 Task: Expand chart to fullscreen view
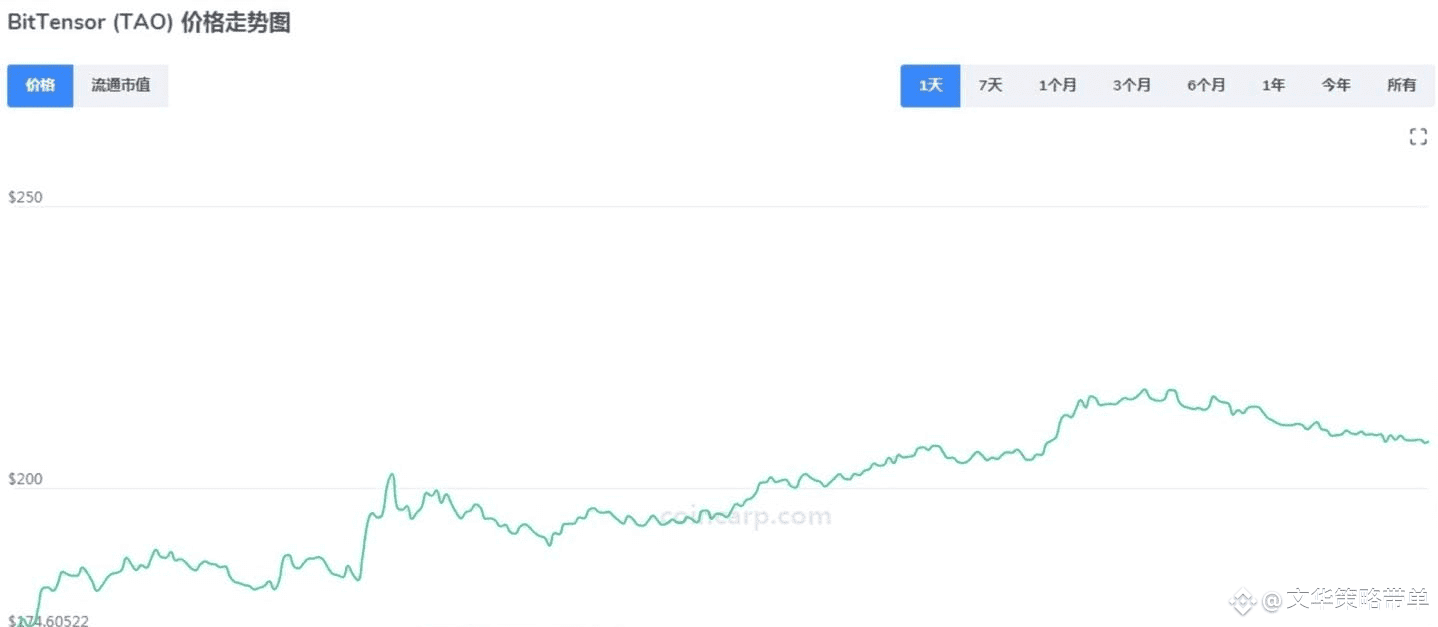pyautogui.click(x=1418, y=137)
